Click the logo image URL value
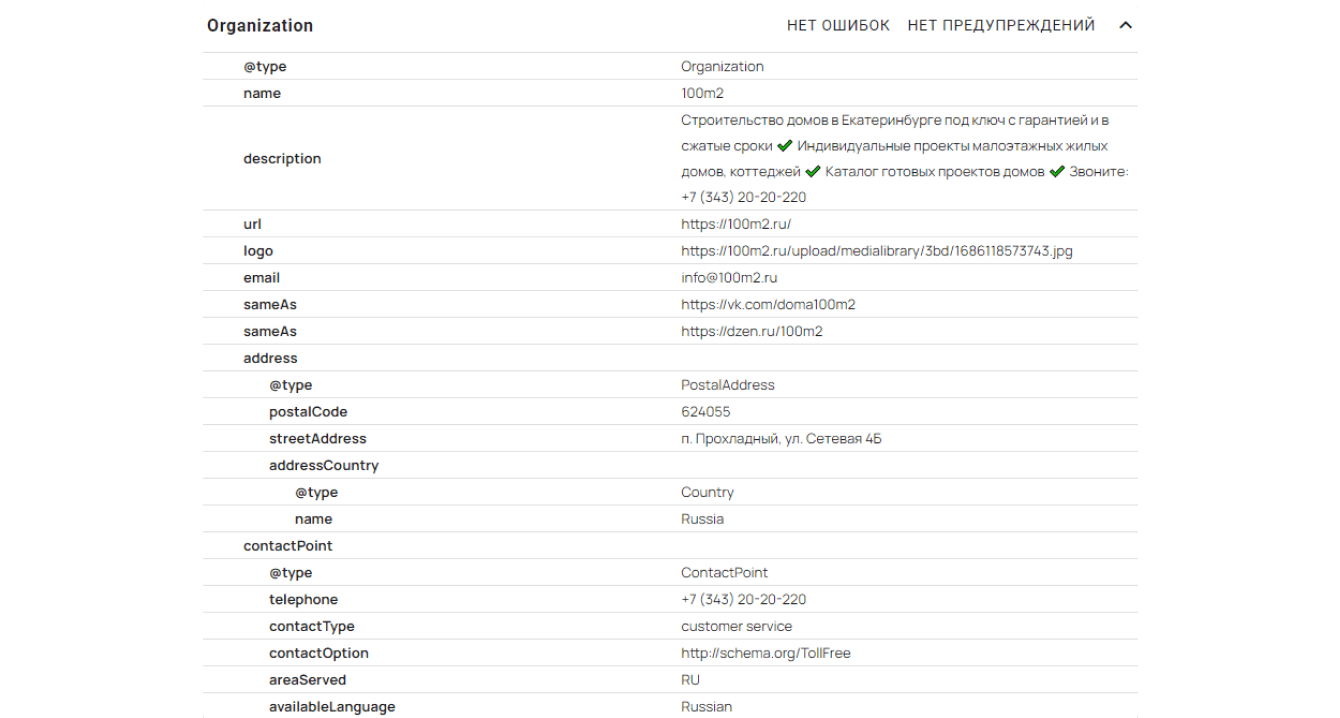This screenshot has width=1340, height=718. coord(876,251)
